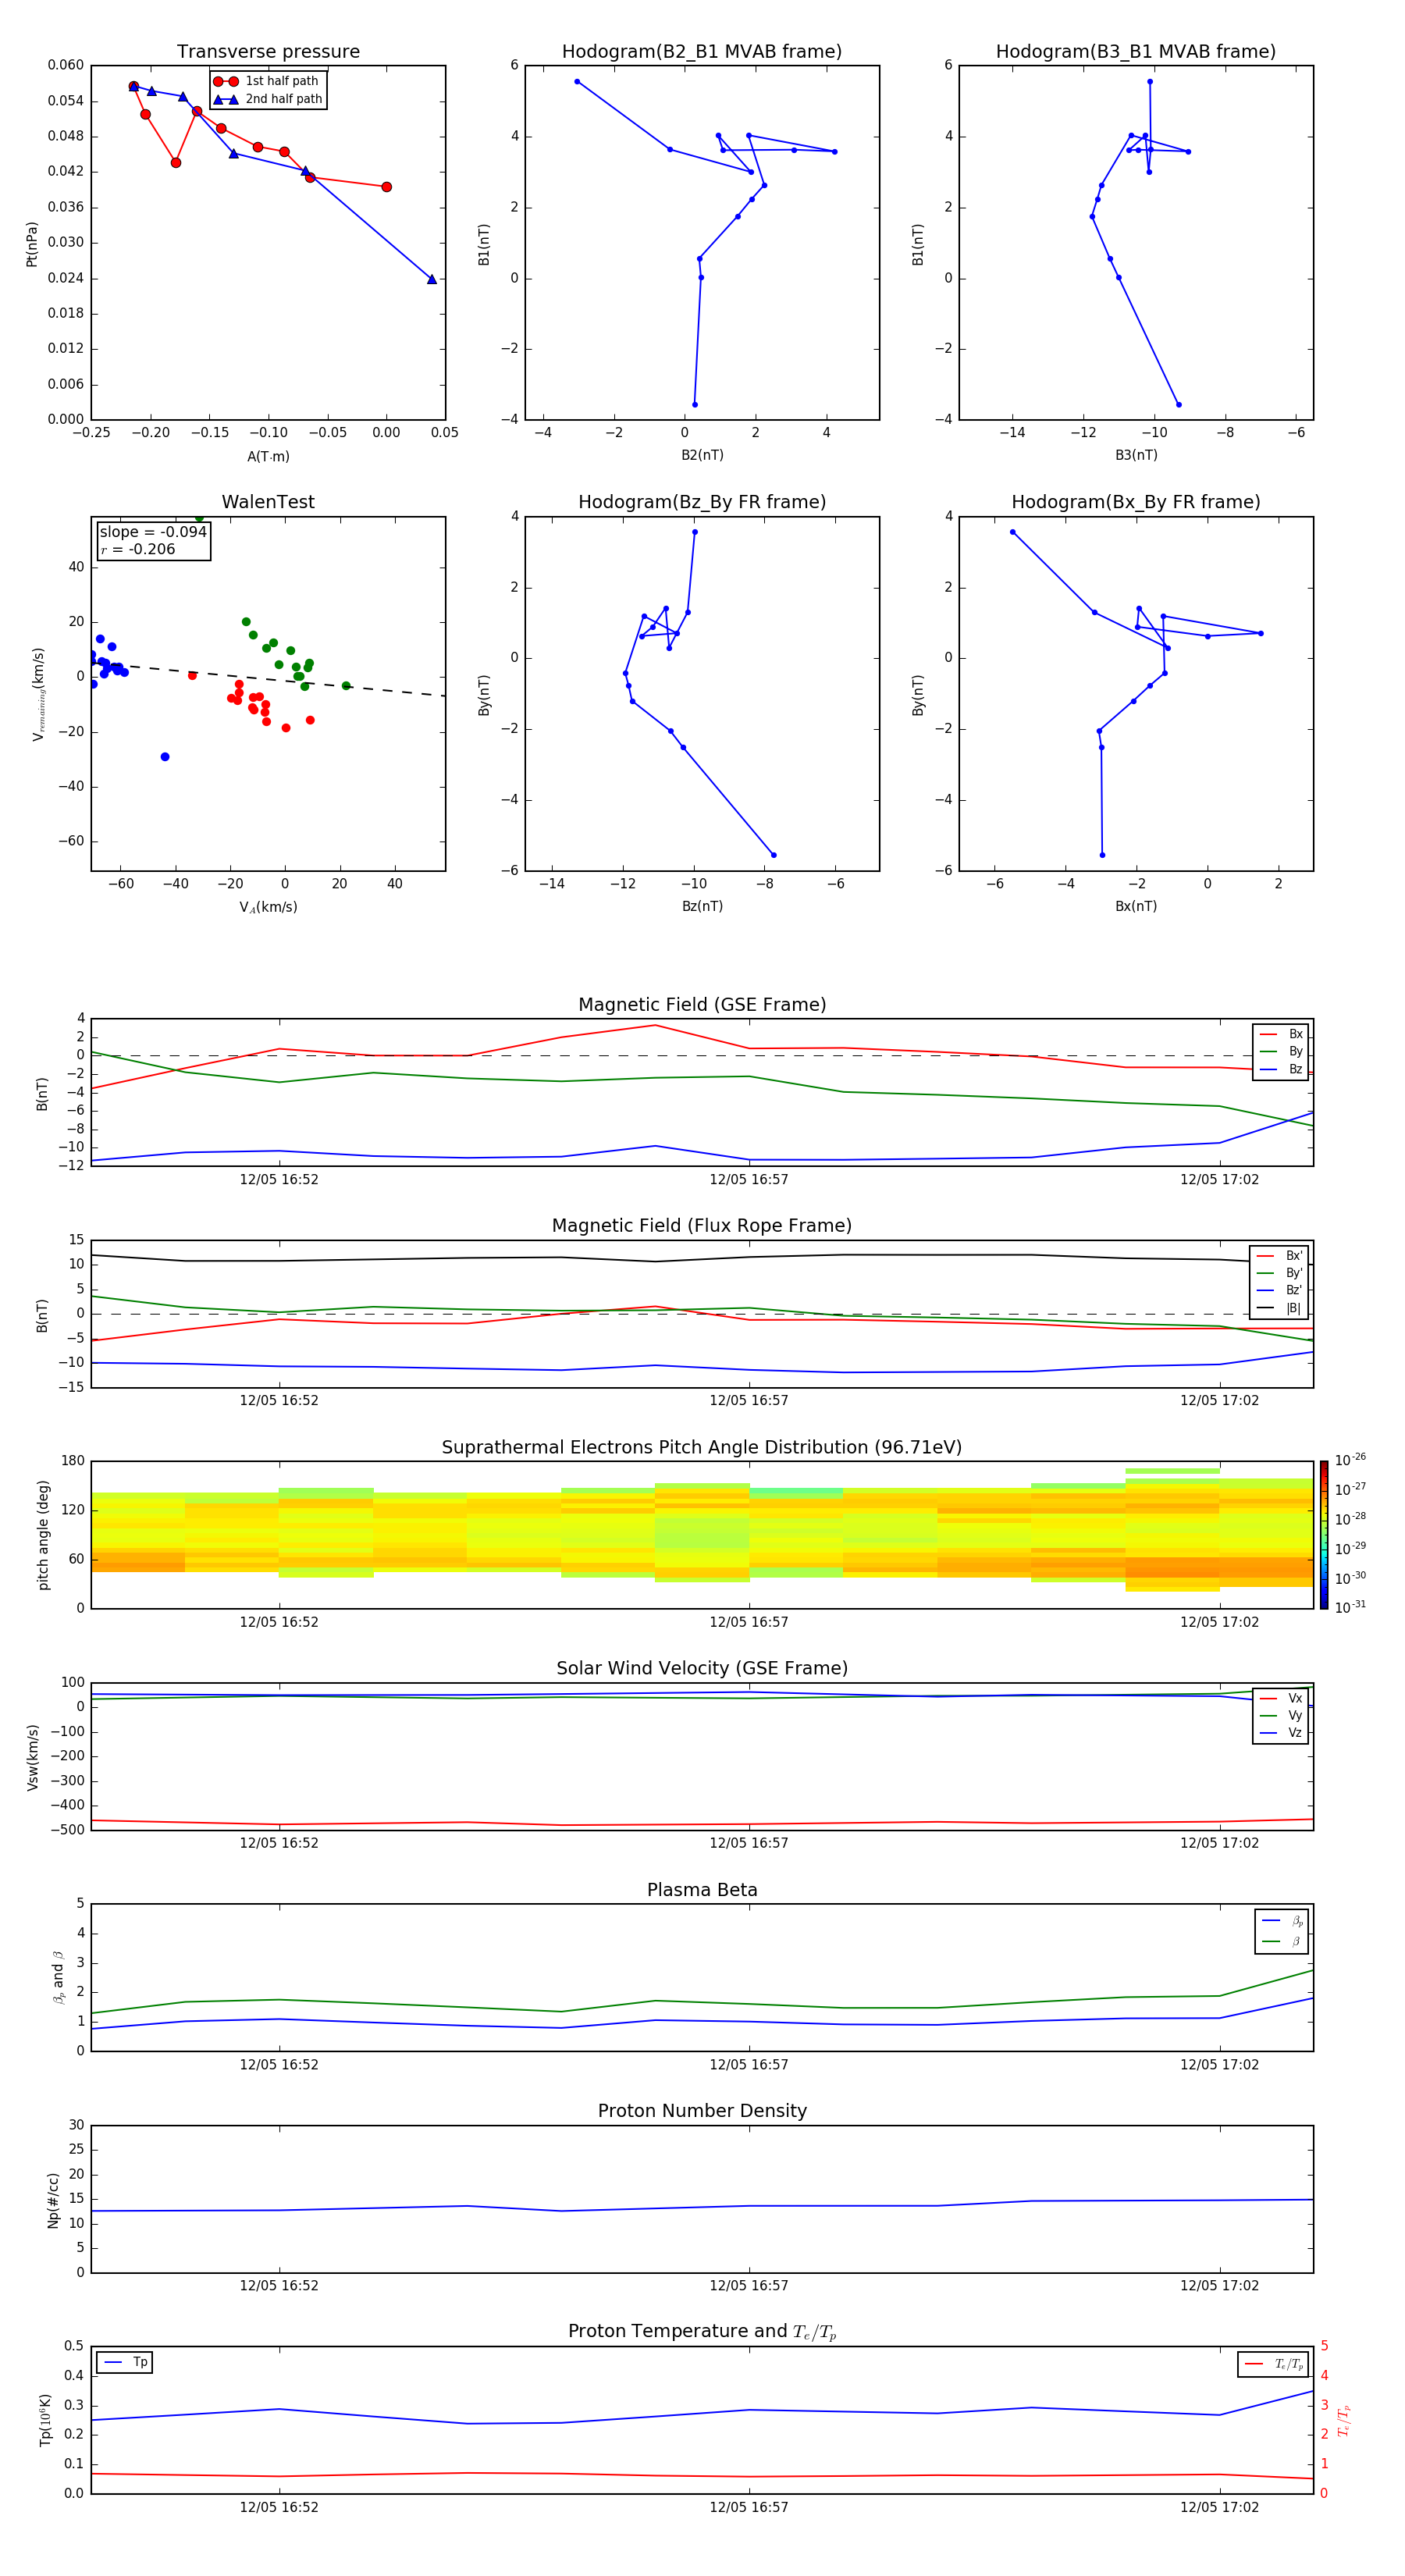Click the 'A(T·m)' x-axis label
1405x2576 pixels.
268,457
